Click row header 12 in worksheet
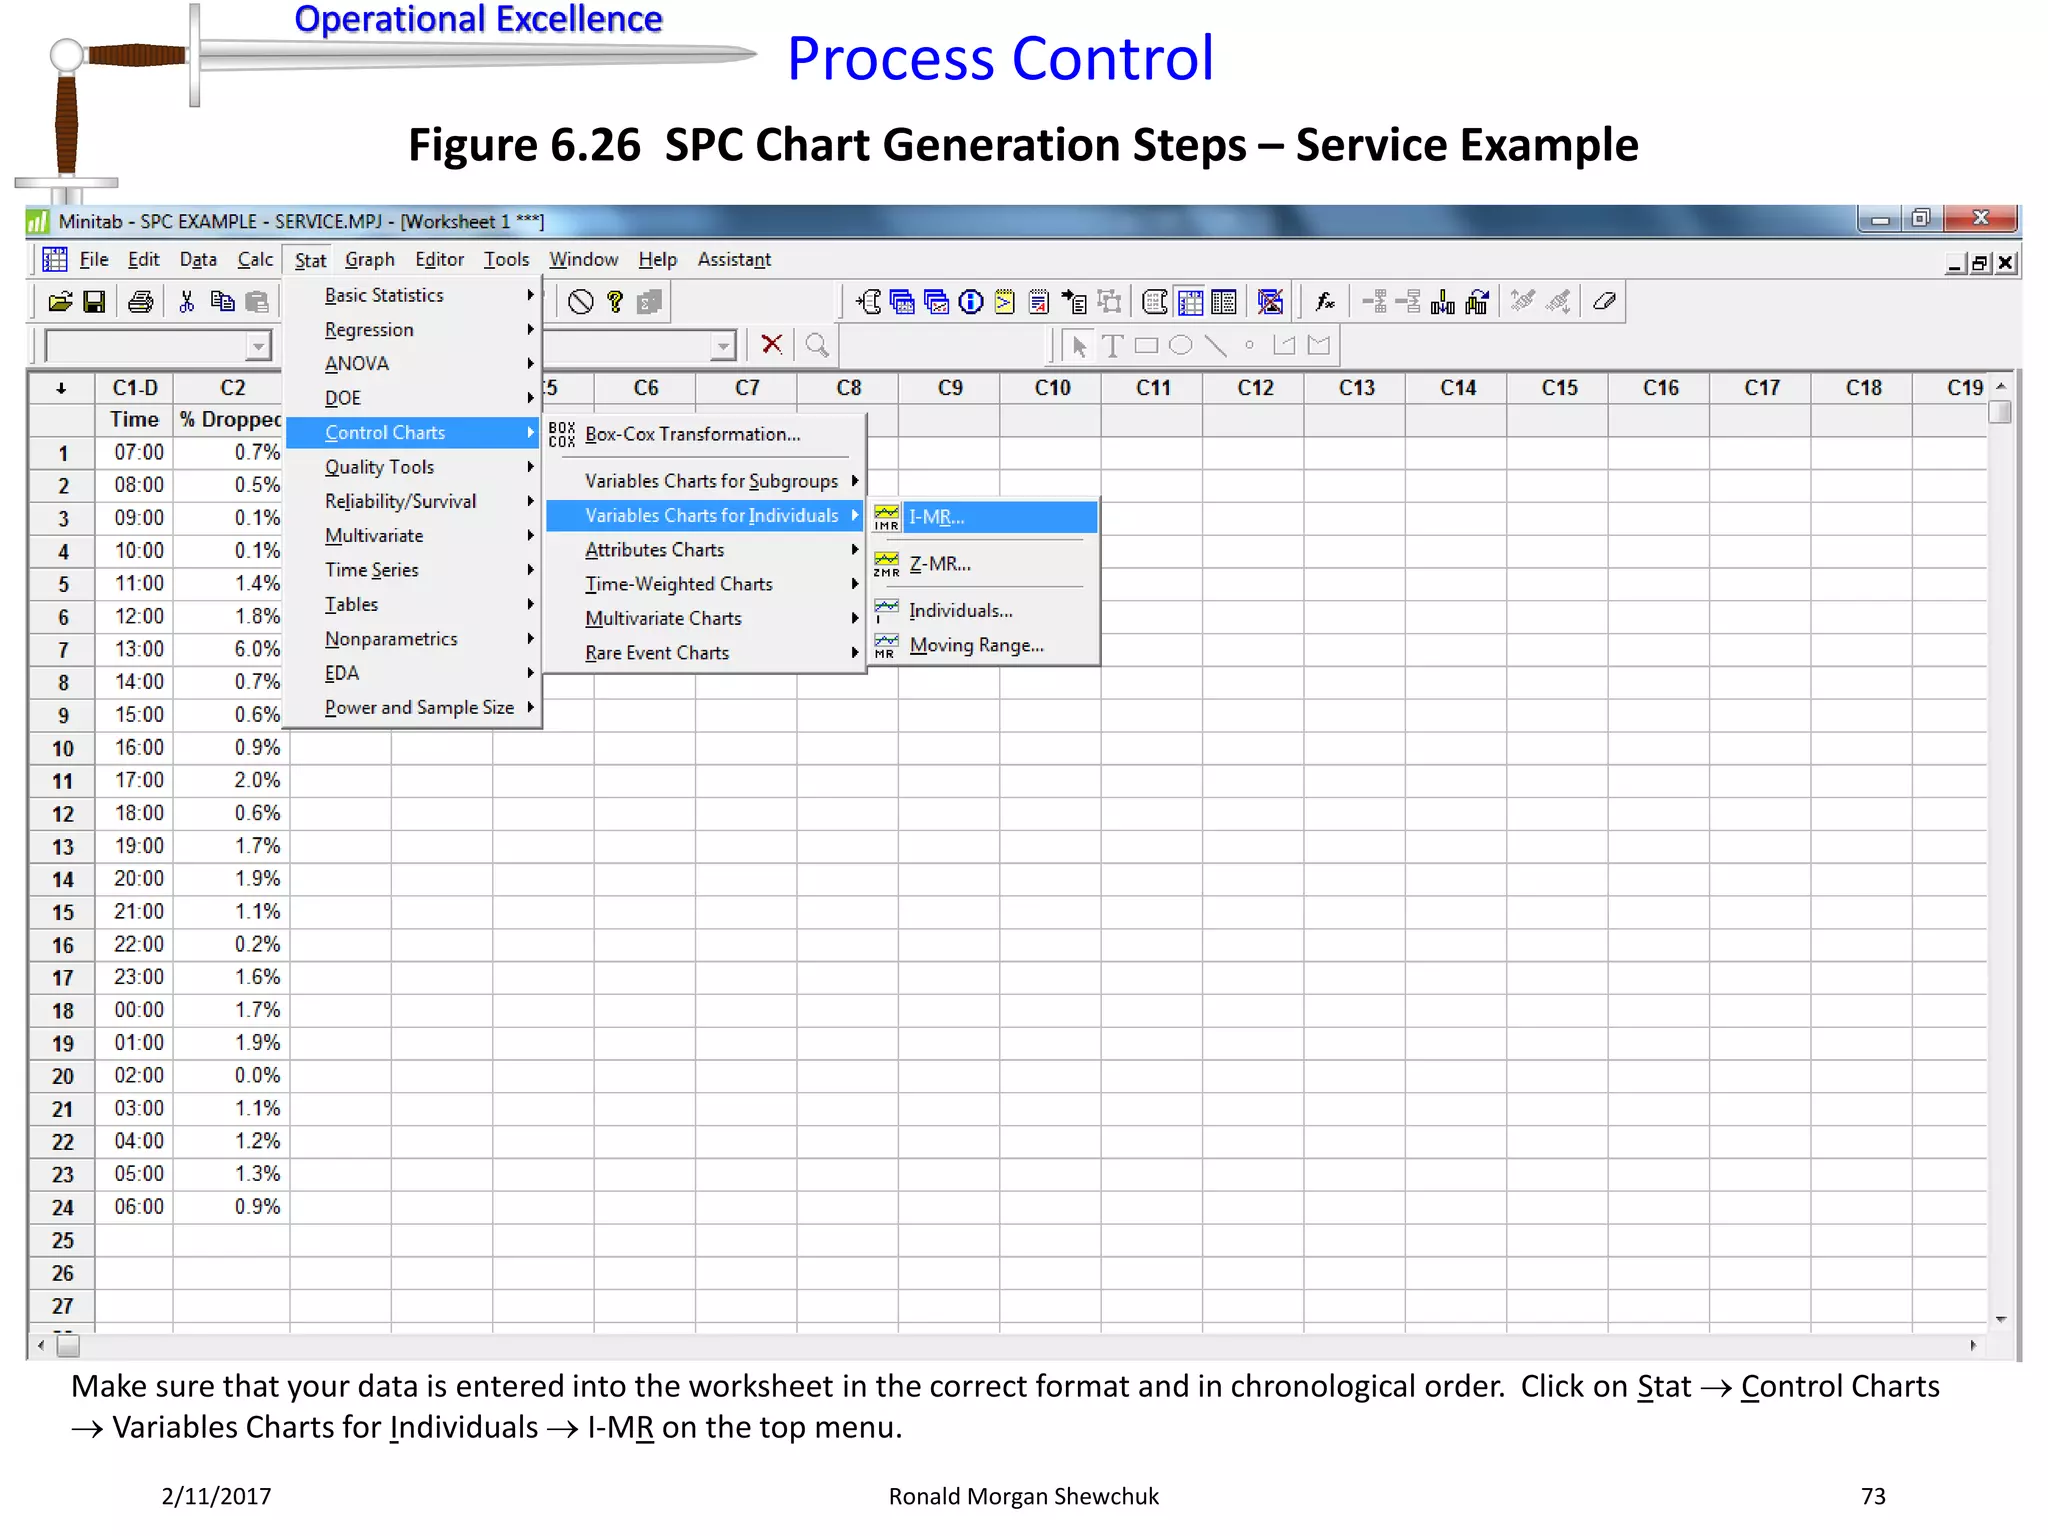Screen dimensions: 2048x1536 [x=62, y=814]
